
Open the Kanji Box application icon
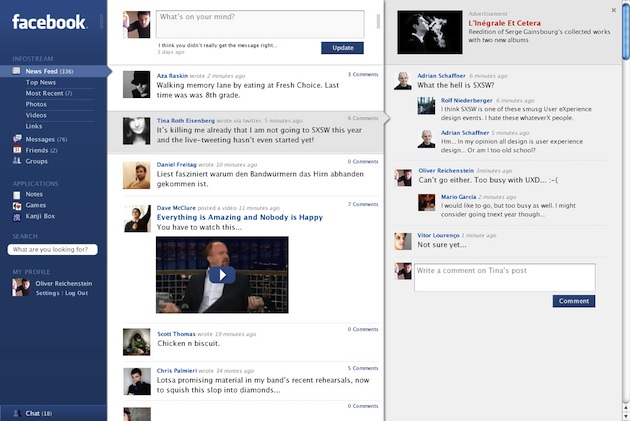pyautogui.click(x=17, y=217)
